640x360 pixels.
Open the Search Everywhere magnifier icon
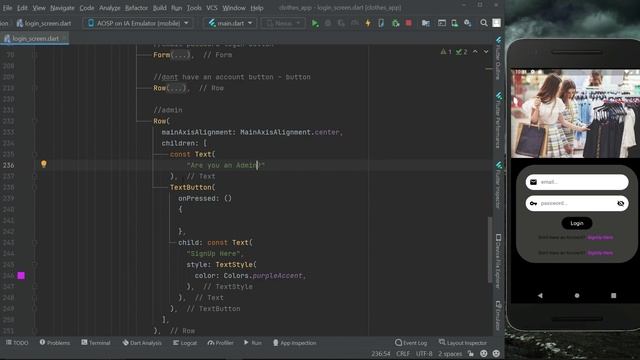[x=484, y=23]
